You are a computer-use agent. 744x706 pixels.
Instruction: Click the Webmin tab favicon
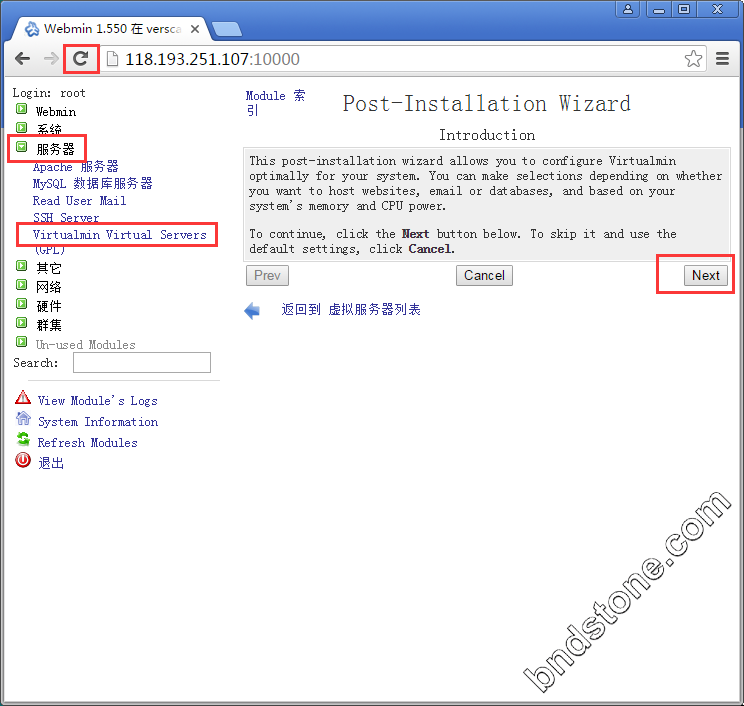(x=32, y=29)
